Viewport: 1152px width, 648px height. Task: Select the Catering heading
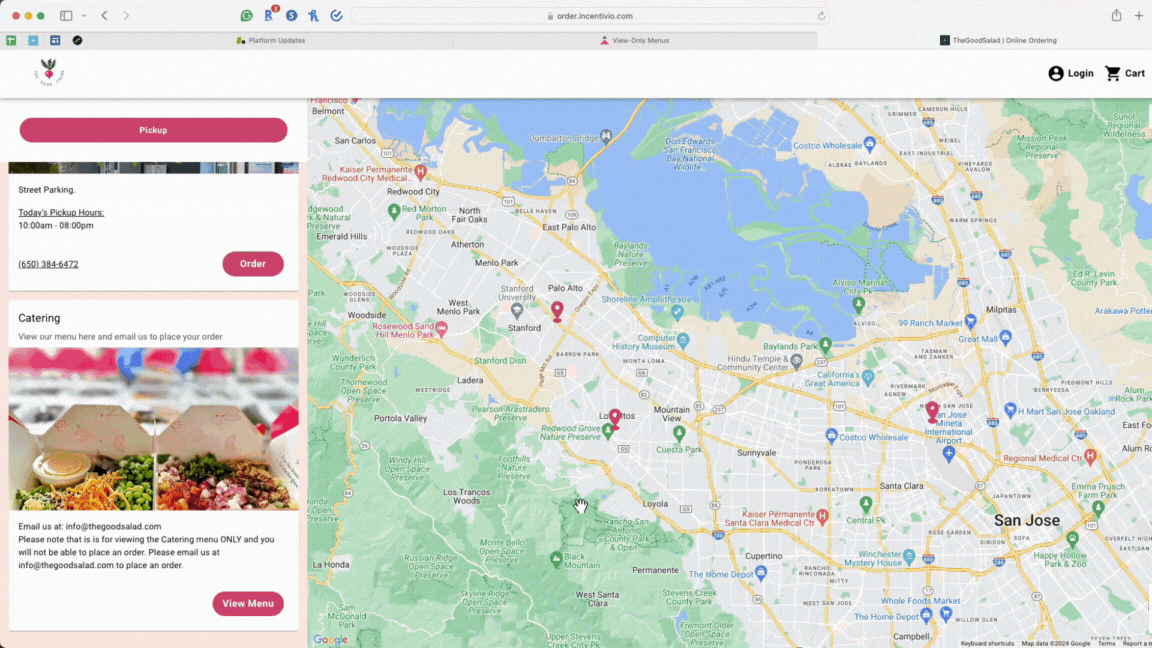(x=39, y=318)
